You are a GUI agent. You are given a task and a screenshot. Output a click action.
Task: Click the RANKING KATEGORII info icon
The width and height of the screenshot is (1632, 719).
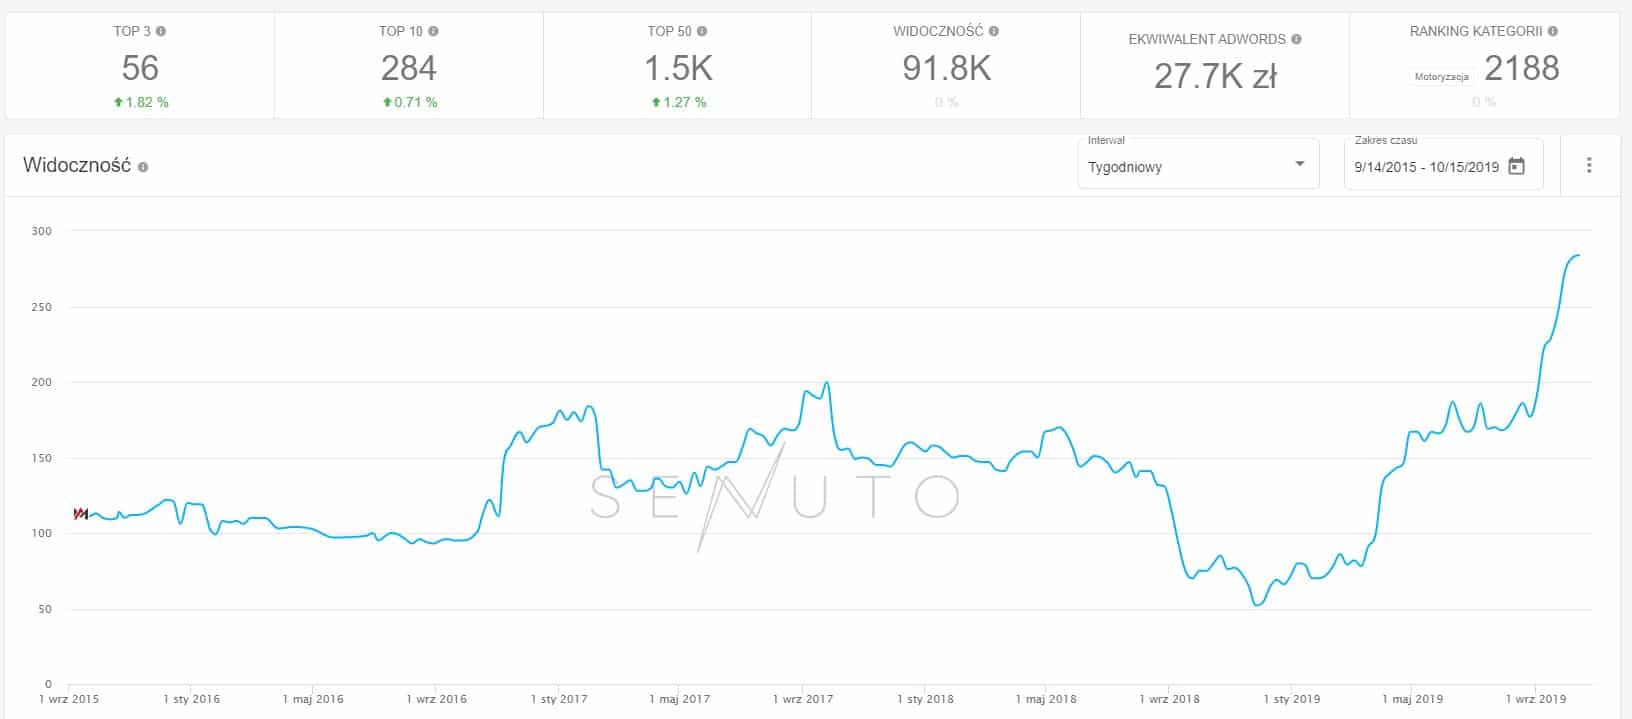1553,31
